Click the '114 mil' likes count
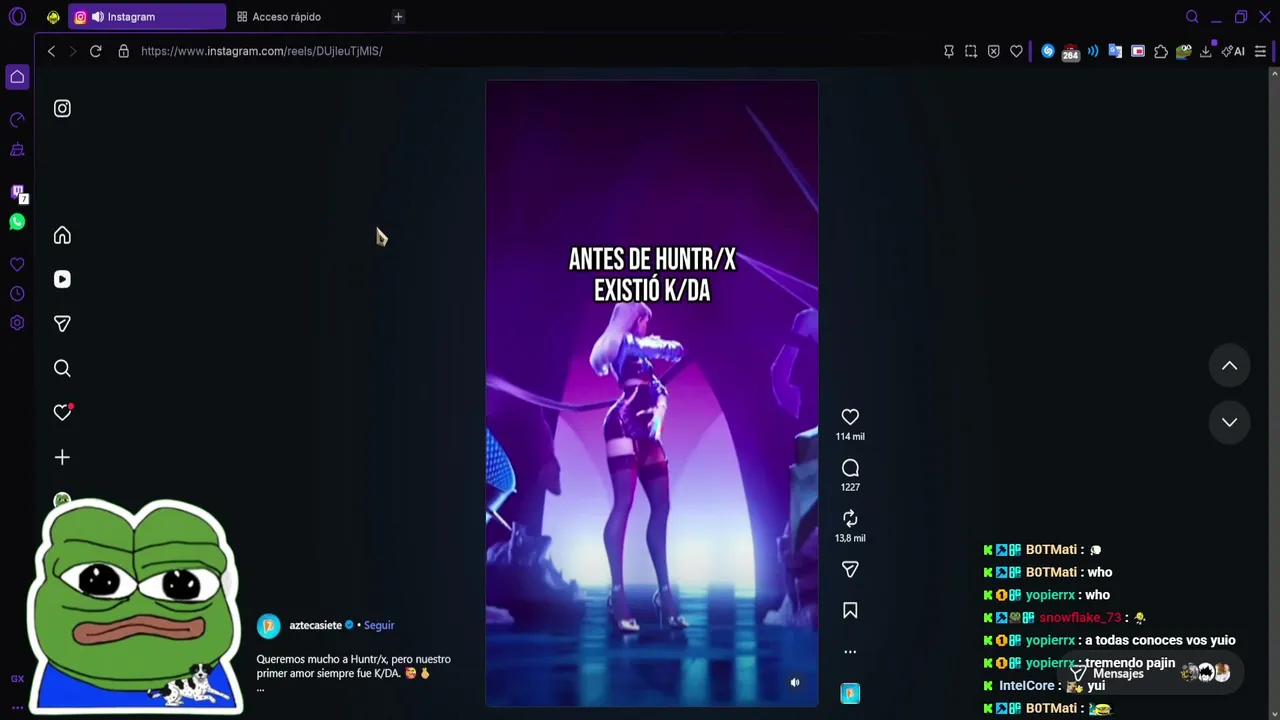 [850, 437]
